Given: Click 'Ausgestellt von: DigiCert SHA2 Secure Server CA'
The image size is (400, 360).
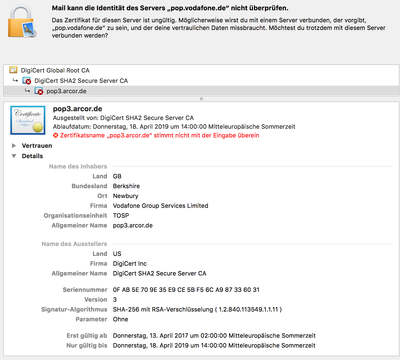Looking at the screenshot, I should click(x=123, y=118).
